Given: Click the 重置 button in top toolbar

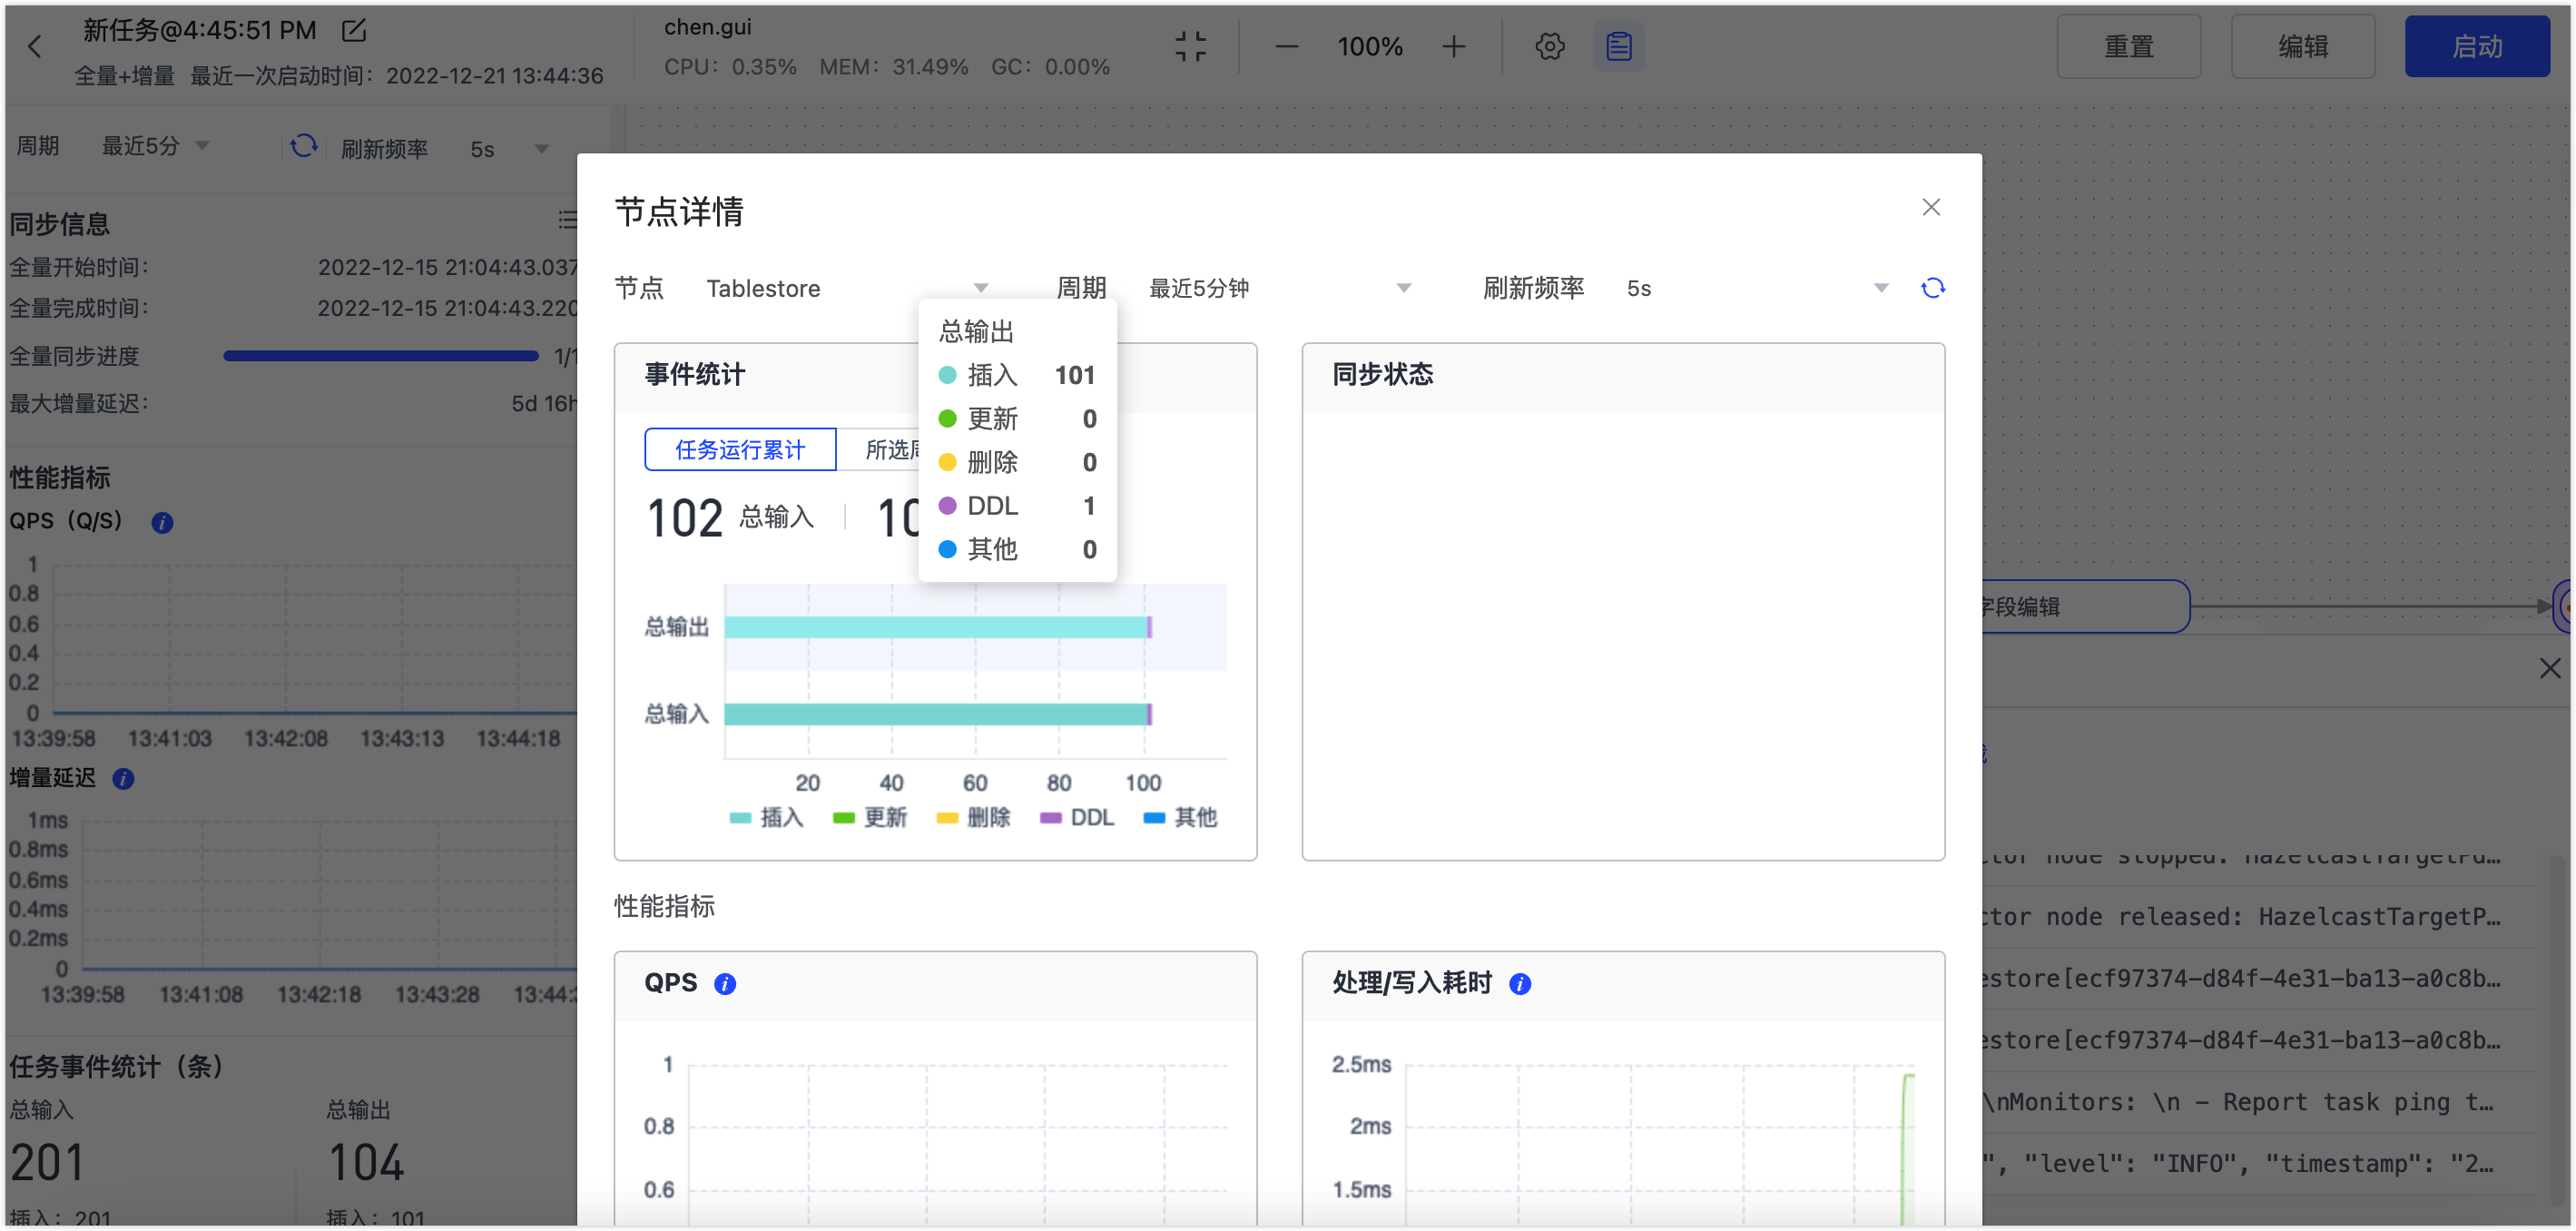Looking at the screenshot, I should point(2131,48).
